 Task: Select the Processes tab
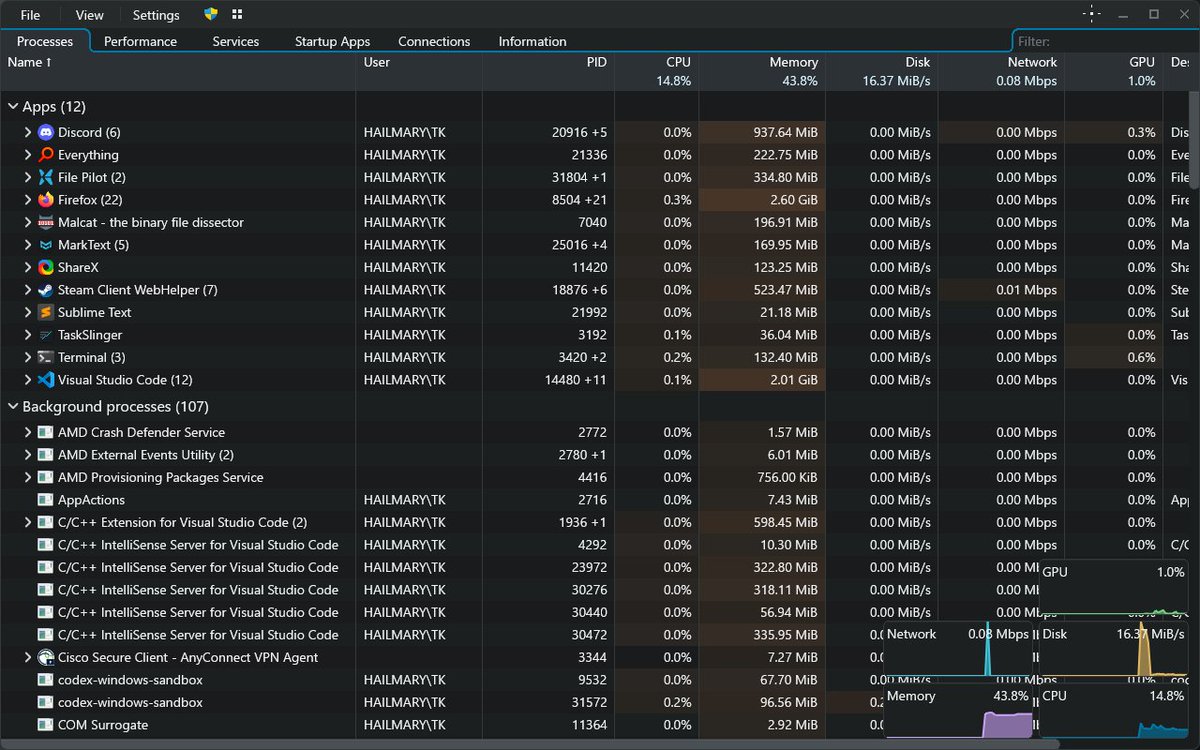(x=45, y=41)
